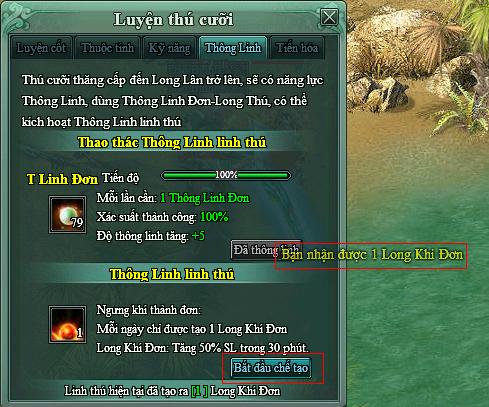Click the Xác suất thành công 100% value
489x407 pixels.
click(214, 217)
